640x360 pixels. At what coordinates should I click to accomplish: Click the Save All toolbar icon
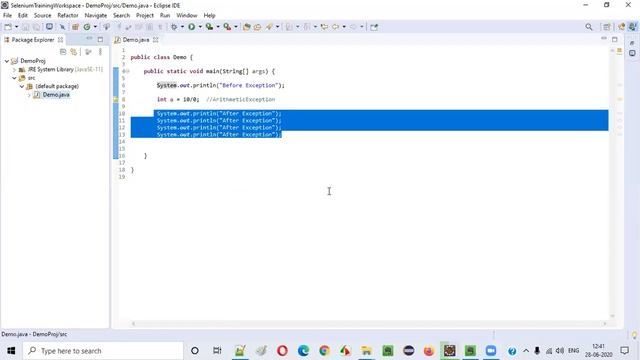[36, 27]
